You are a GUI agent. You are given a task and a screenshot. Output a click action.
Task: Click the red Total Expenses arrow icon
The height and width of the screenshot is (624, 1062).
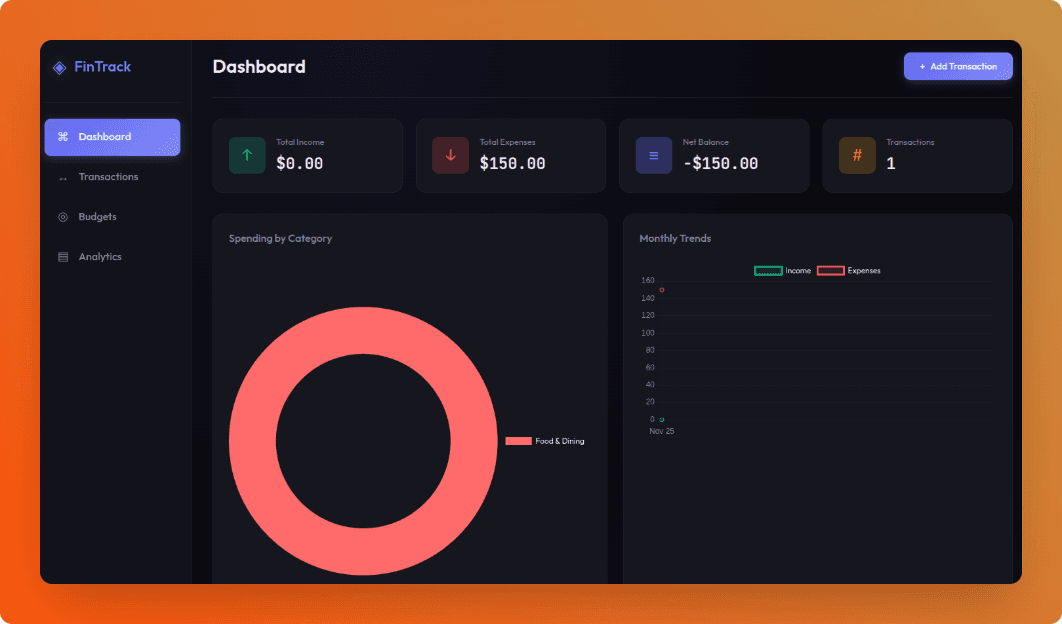pos(450,155)
